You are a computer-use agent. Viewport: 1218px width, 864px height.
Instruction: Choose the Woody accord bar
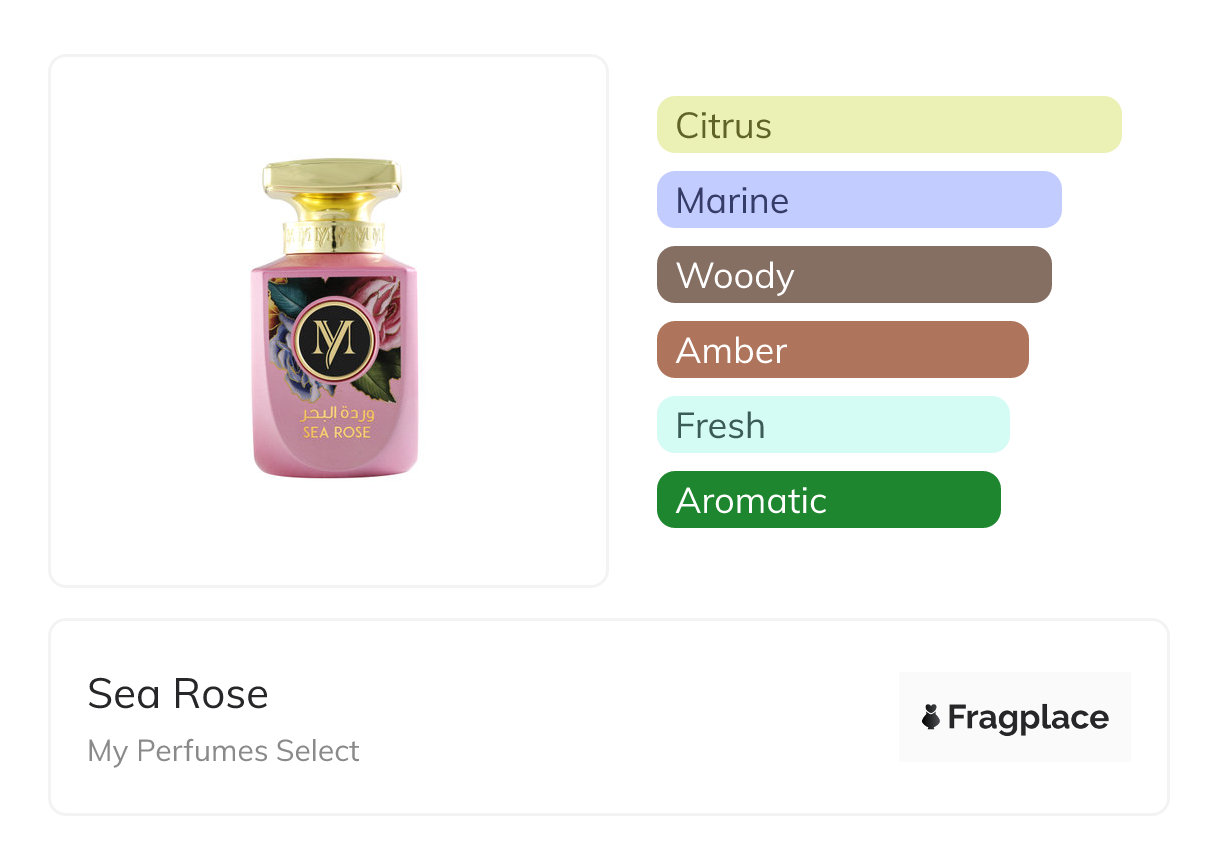click(x=853, y=275)
